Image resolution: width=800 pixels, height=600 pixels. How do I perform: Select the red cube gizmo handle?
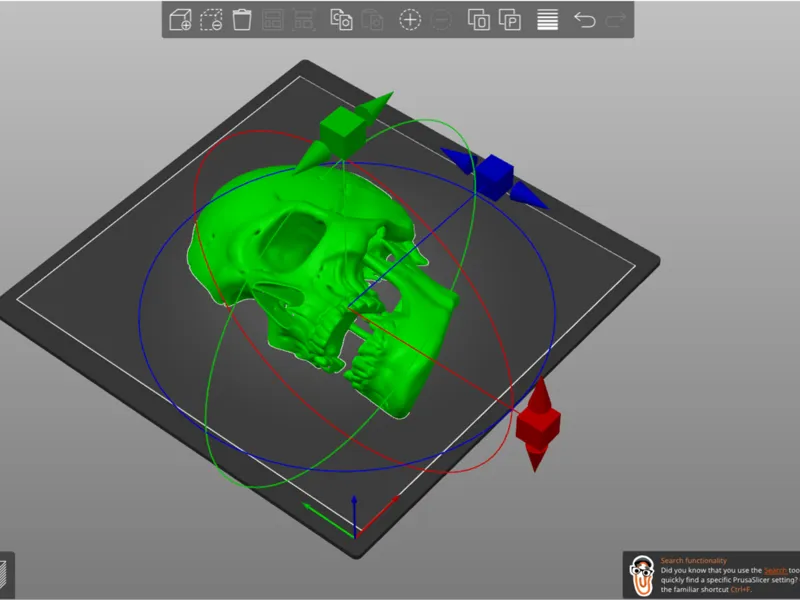538,428
